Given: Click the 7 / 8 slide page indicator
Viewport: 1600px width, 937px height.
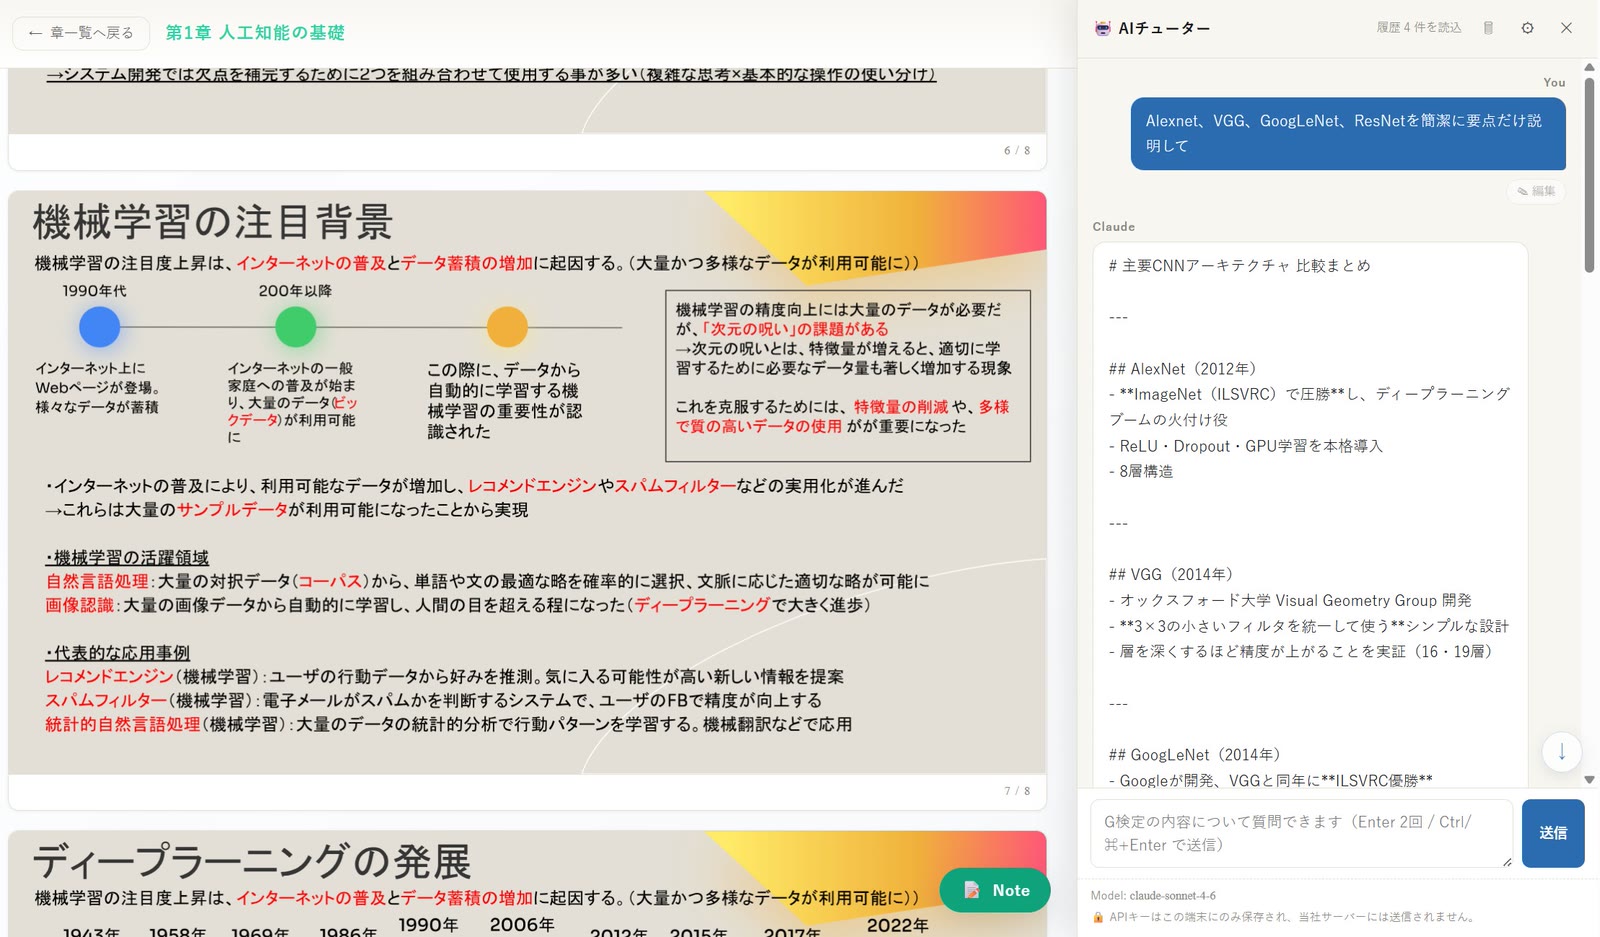Looking at the screenshot, I should pos(1017,791).
